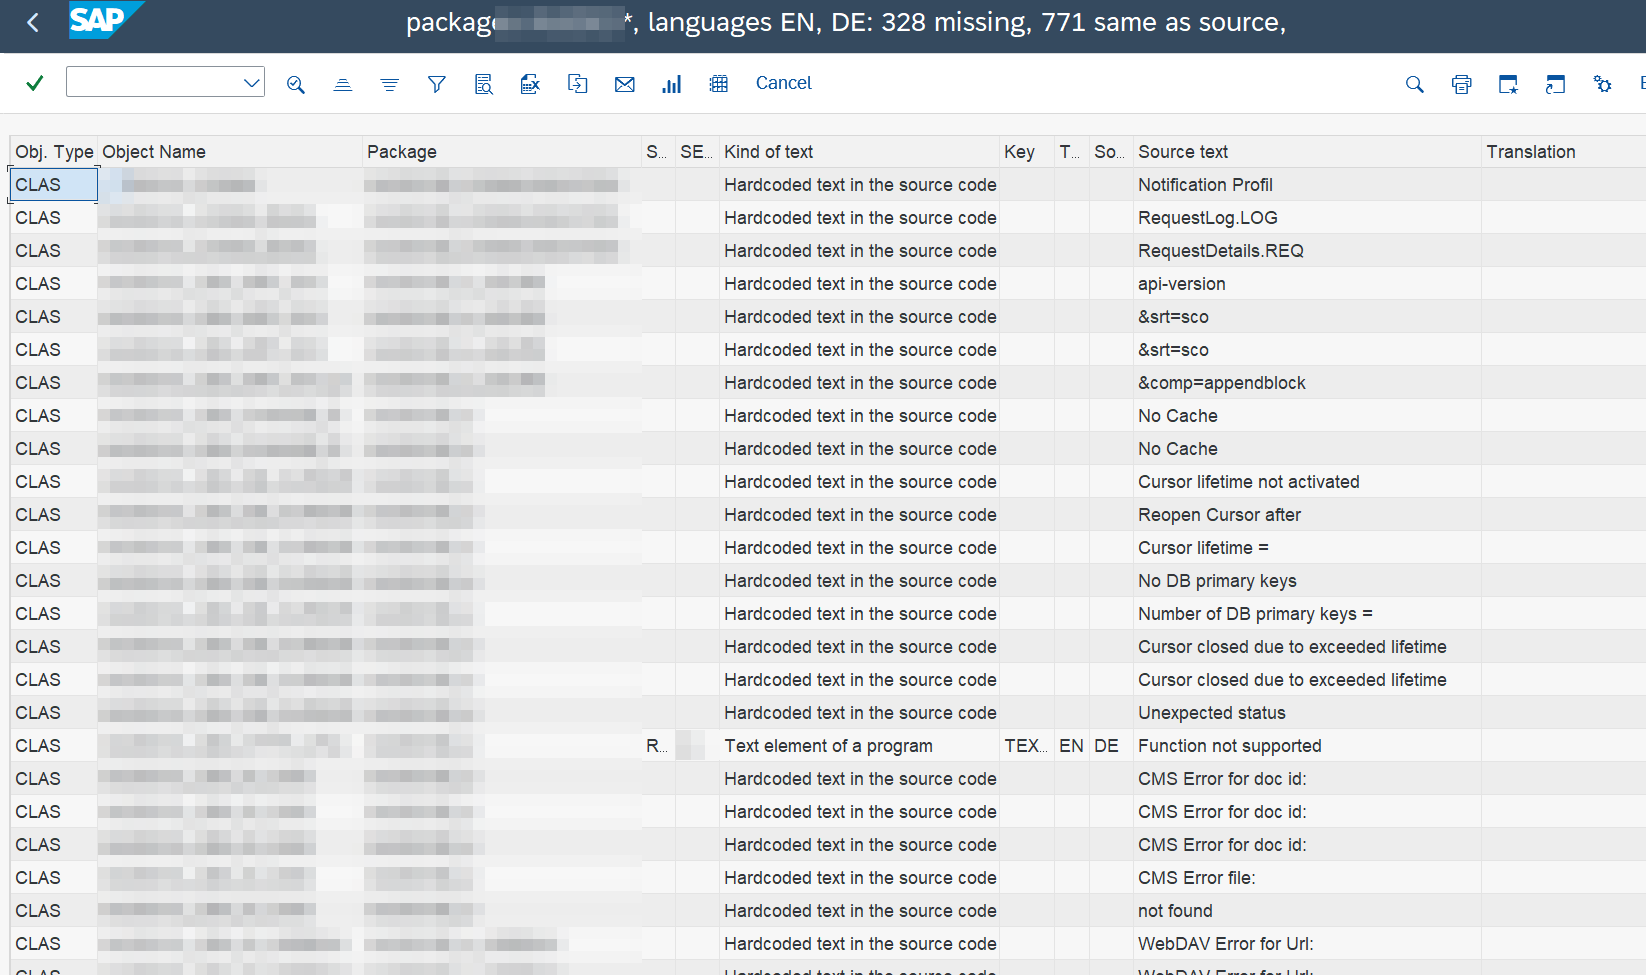Select the 'Reopen Cursor after' cell

(x=1307, y=515)
